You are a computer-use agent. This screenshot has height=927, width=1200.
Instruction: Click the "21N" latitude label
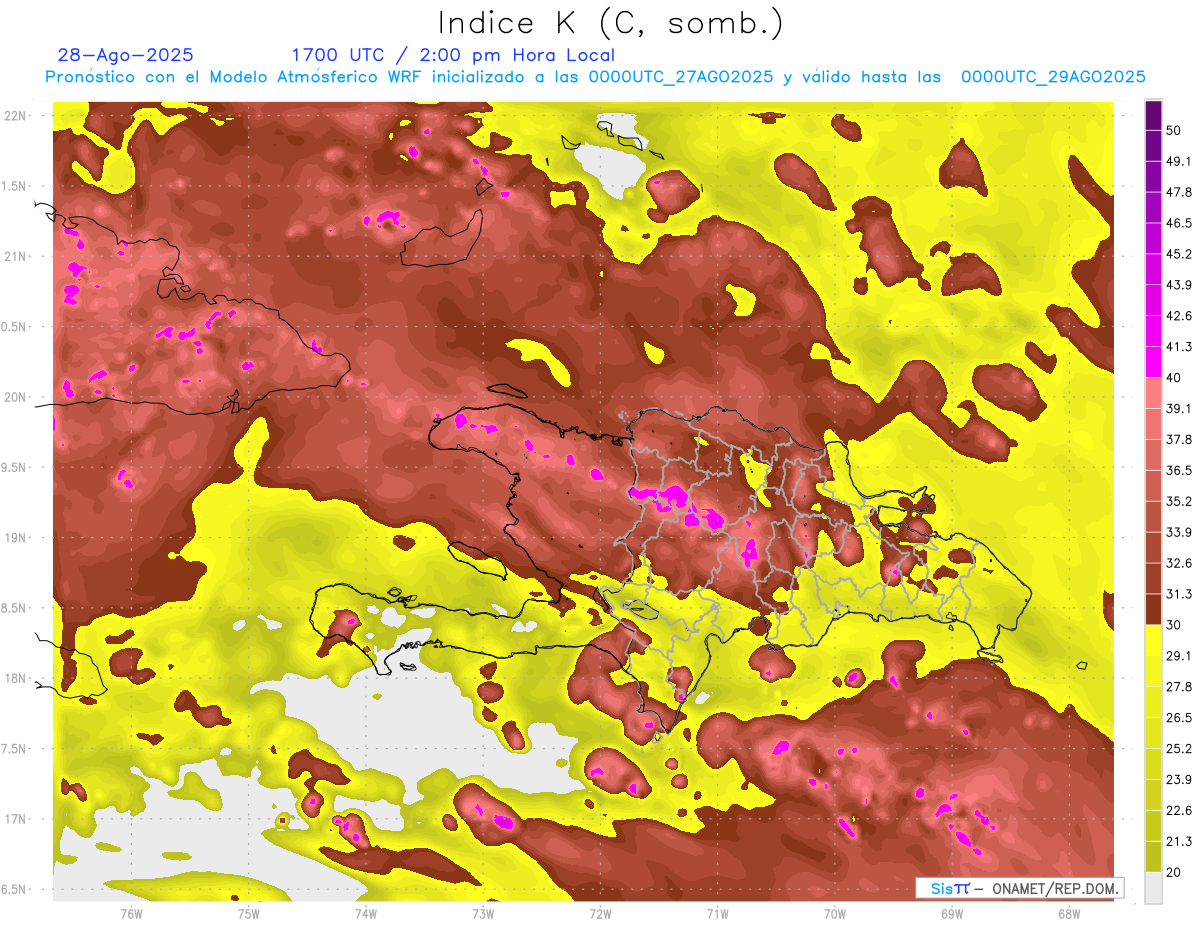pyautogui.click(x=17, y=256)
